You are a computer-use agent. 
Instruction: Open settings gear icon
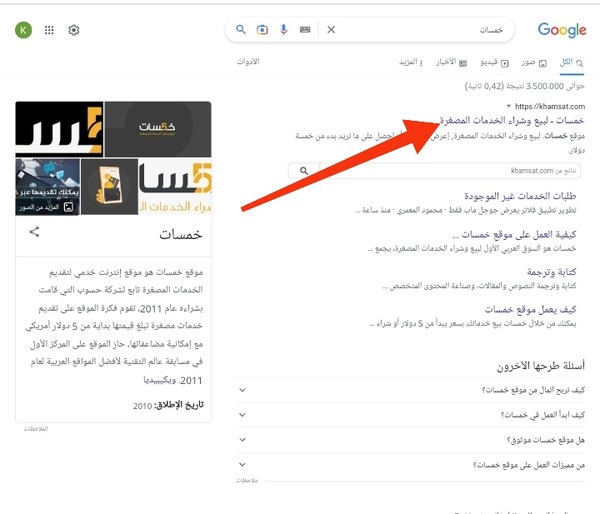click(74, 30)
